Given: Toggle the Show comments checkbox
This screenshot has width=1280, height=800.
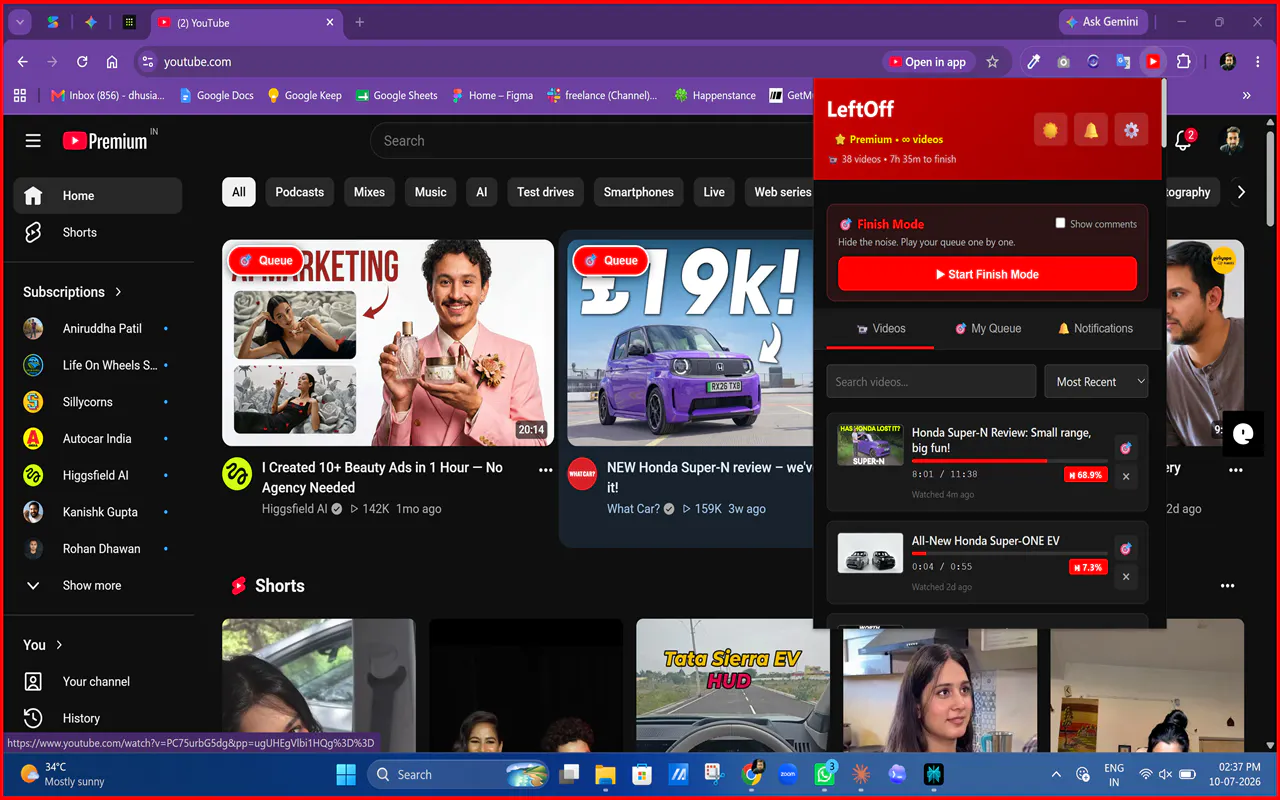Looking at the screenshot, I should pyautogui.click(x=1060, y=223).
